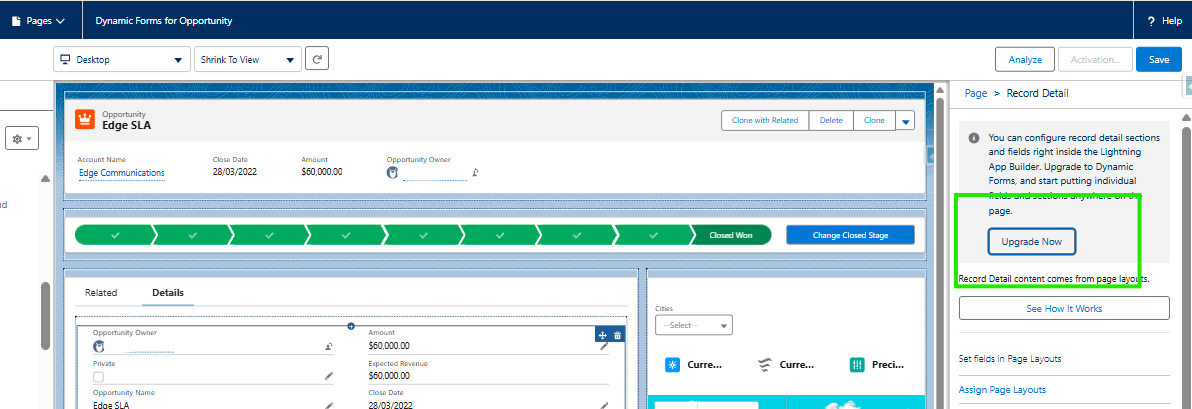Image resolution: width=1192 pixels, height=409 pixels.
Task: Click the pencil icon beside the Private checkbox
Action: (329, 376)
